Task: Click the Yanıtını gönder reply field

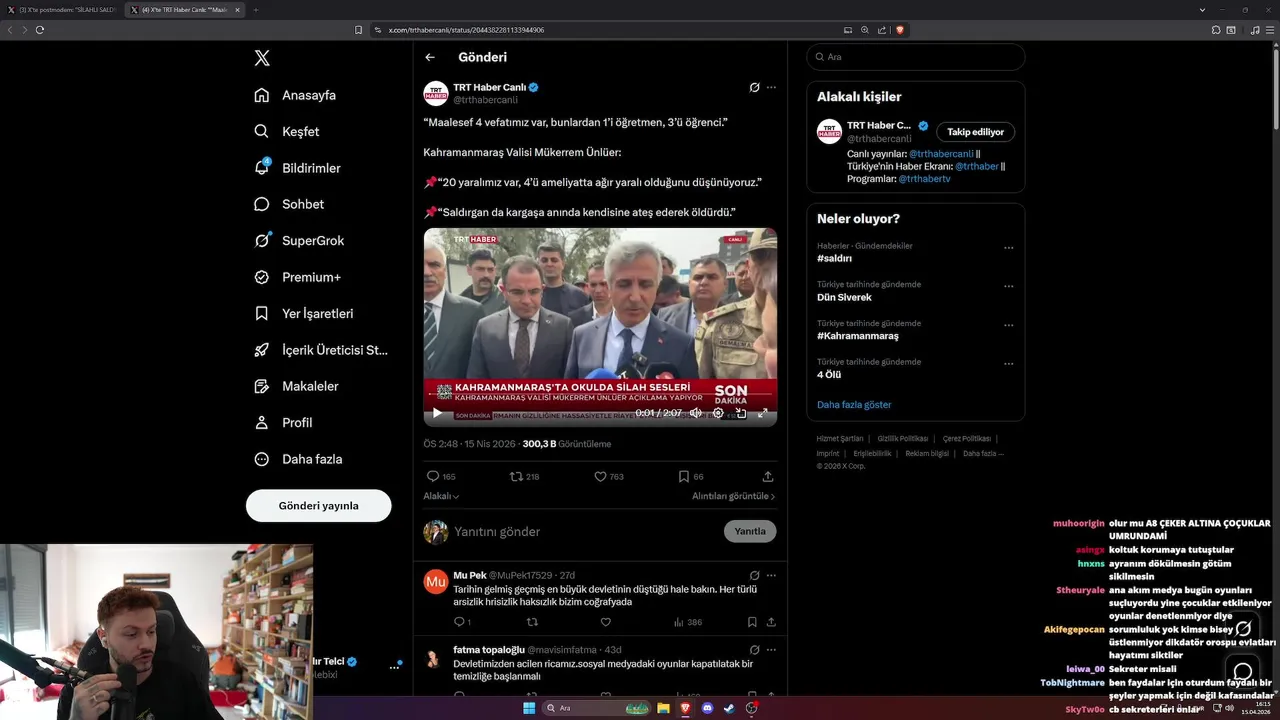Action: coord(585,532)
